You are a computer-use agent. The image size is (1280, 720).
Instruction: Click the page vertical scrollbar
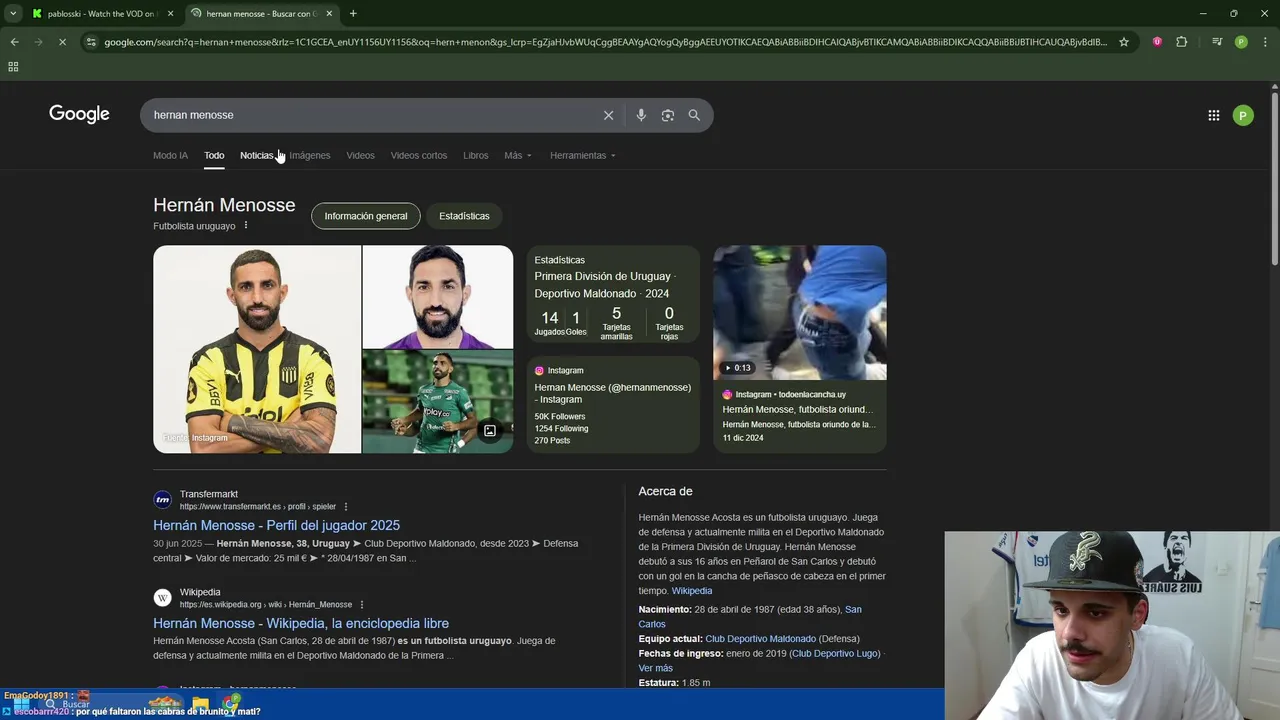1274,180
